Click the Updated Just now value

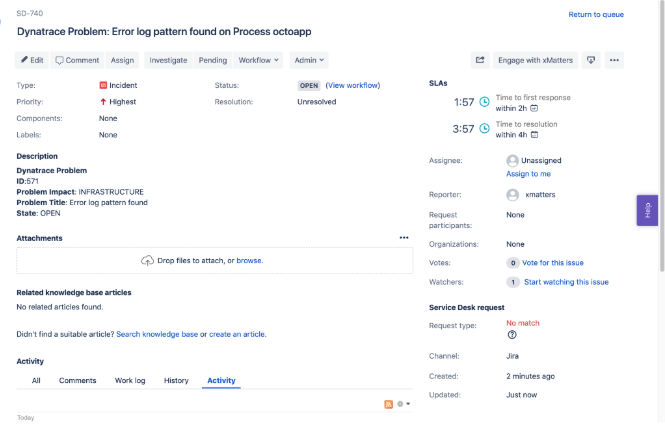pyautogui.click(x=522, y=395)
